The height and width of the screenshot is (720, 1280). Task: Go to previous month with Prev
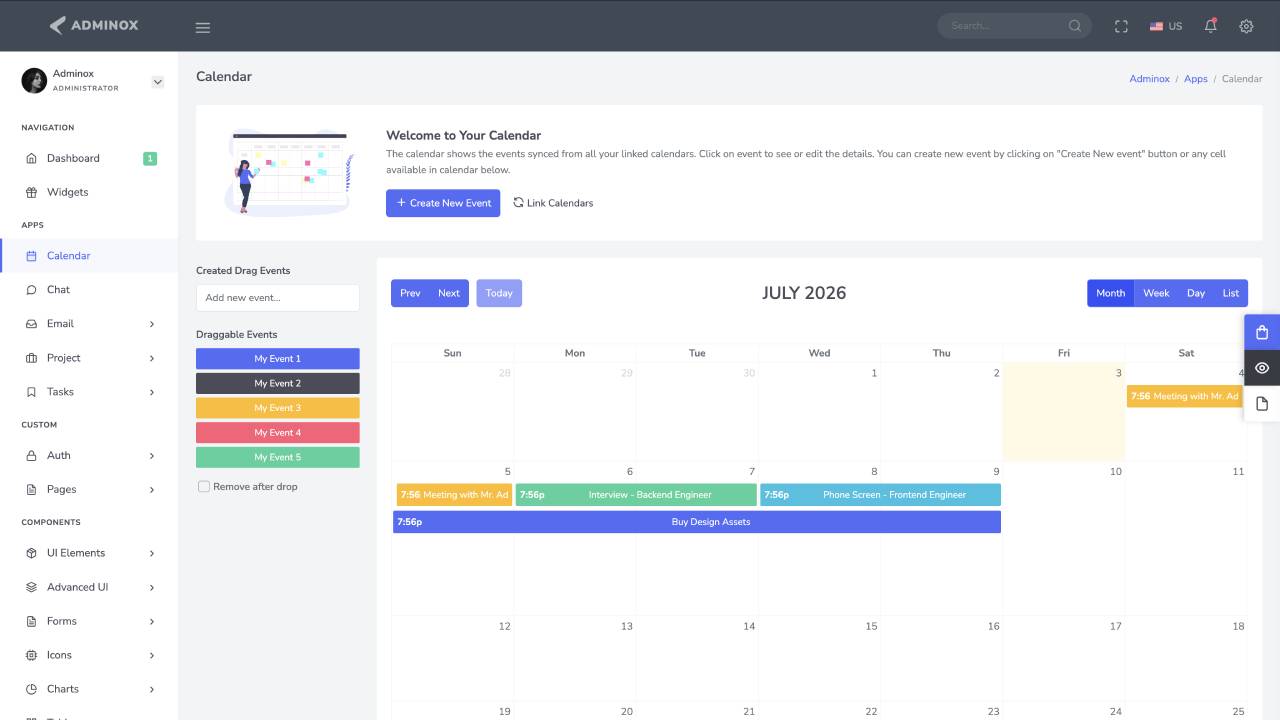(410, 293)
